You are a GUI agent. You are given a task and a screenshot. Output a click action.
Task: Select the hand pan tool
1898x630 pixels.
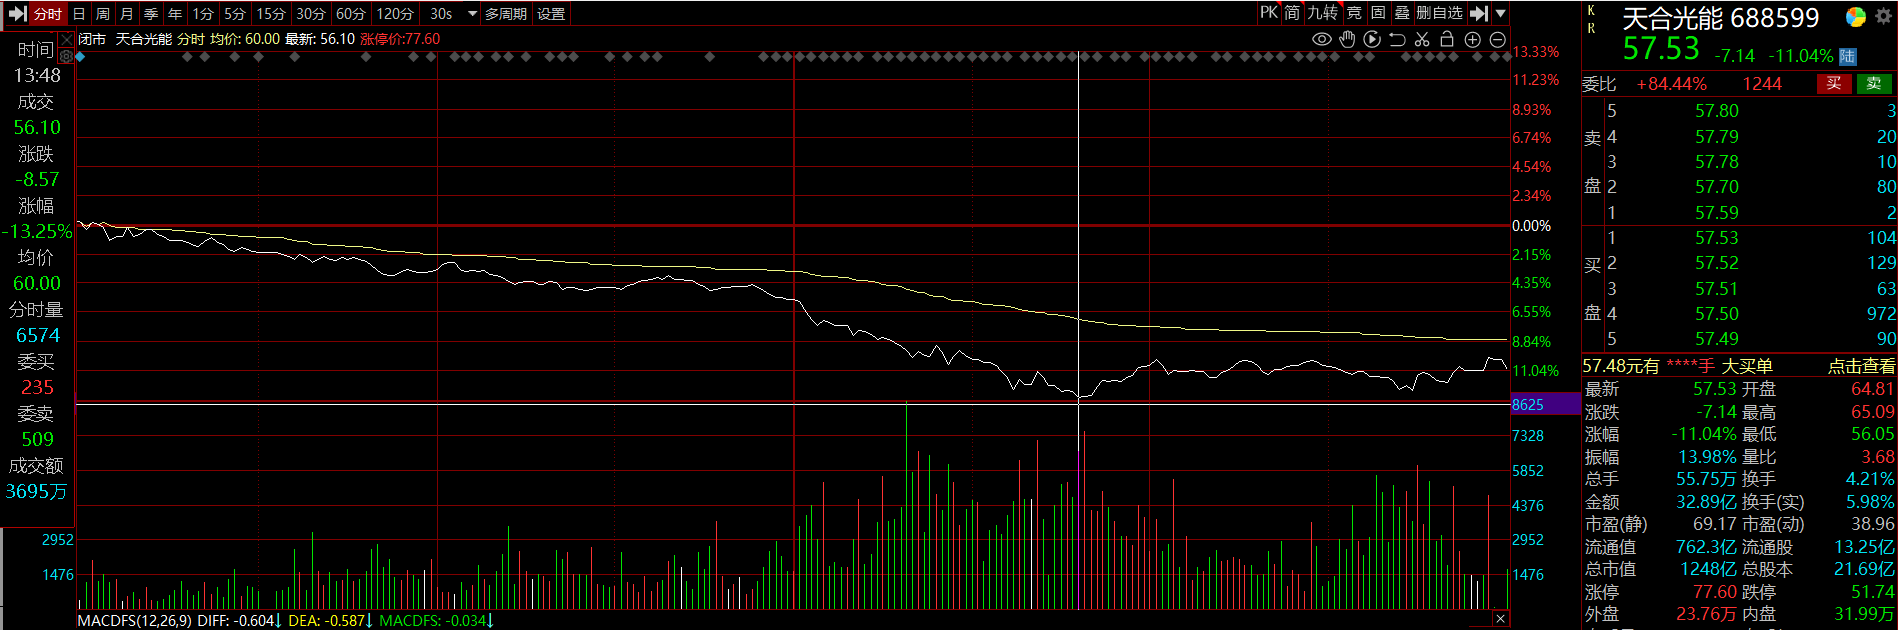pyautogui.click(x=1347, y=39)
